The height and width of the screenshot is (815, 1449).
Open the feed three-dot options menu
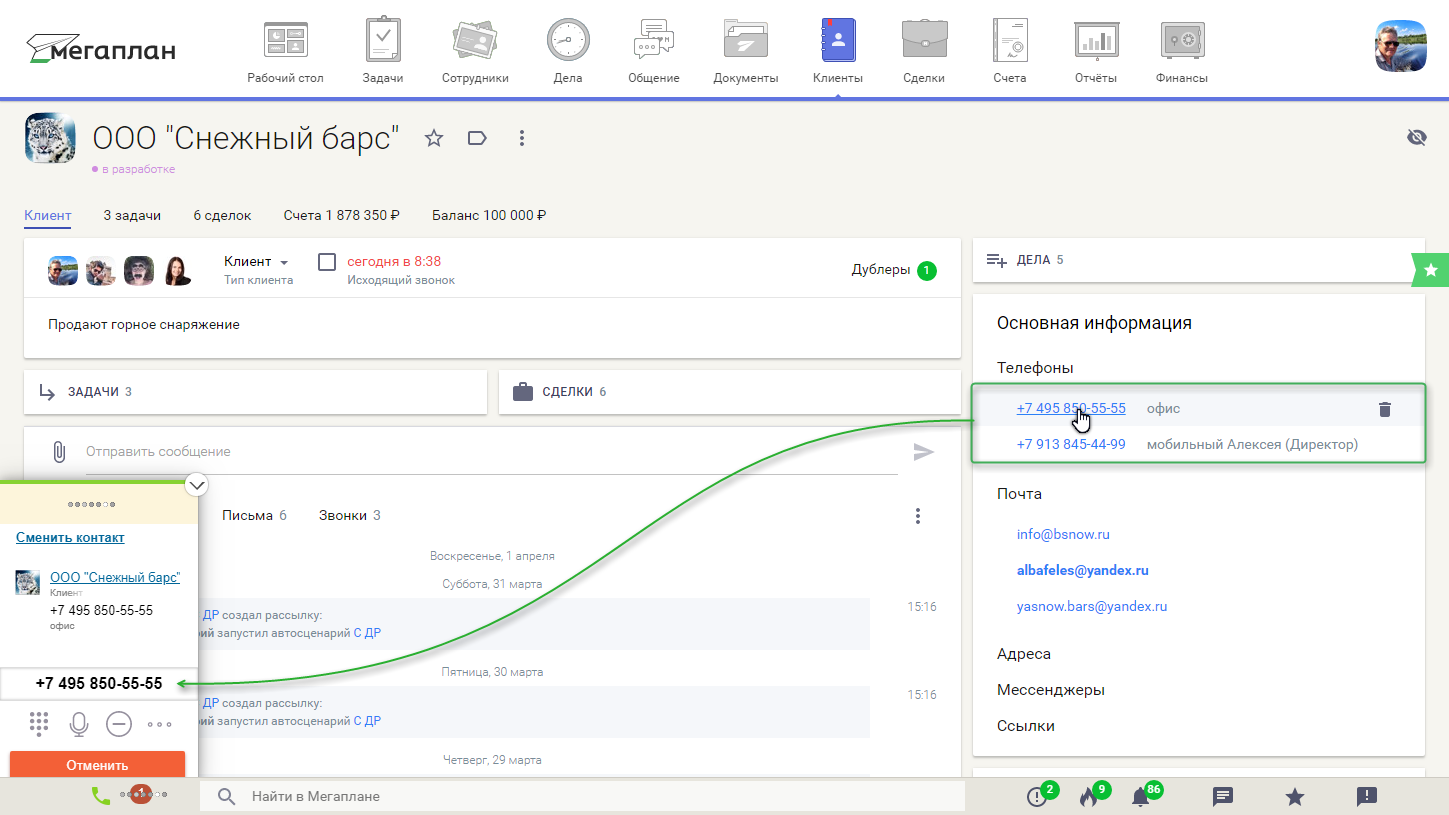click(918, 516)
